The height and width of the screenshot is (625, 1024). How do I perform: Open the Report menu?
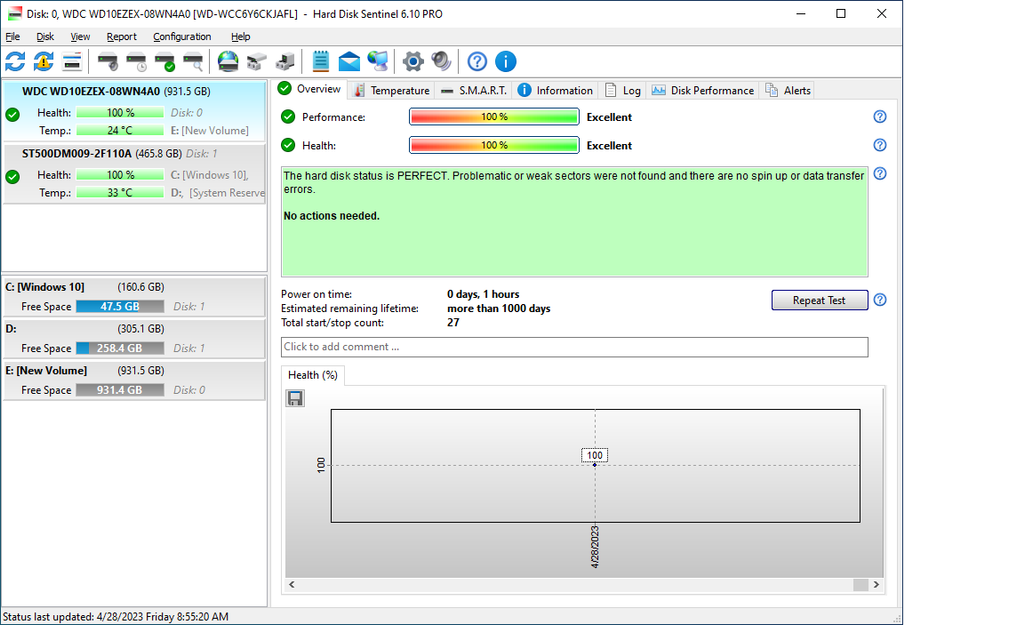tap(121, 37)
